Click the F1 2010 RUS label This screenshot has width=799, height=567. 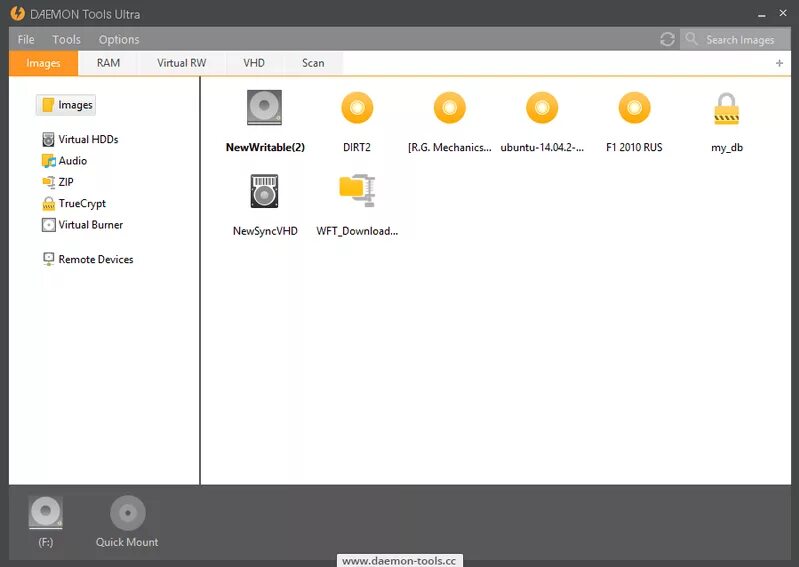(634, 147)
